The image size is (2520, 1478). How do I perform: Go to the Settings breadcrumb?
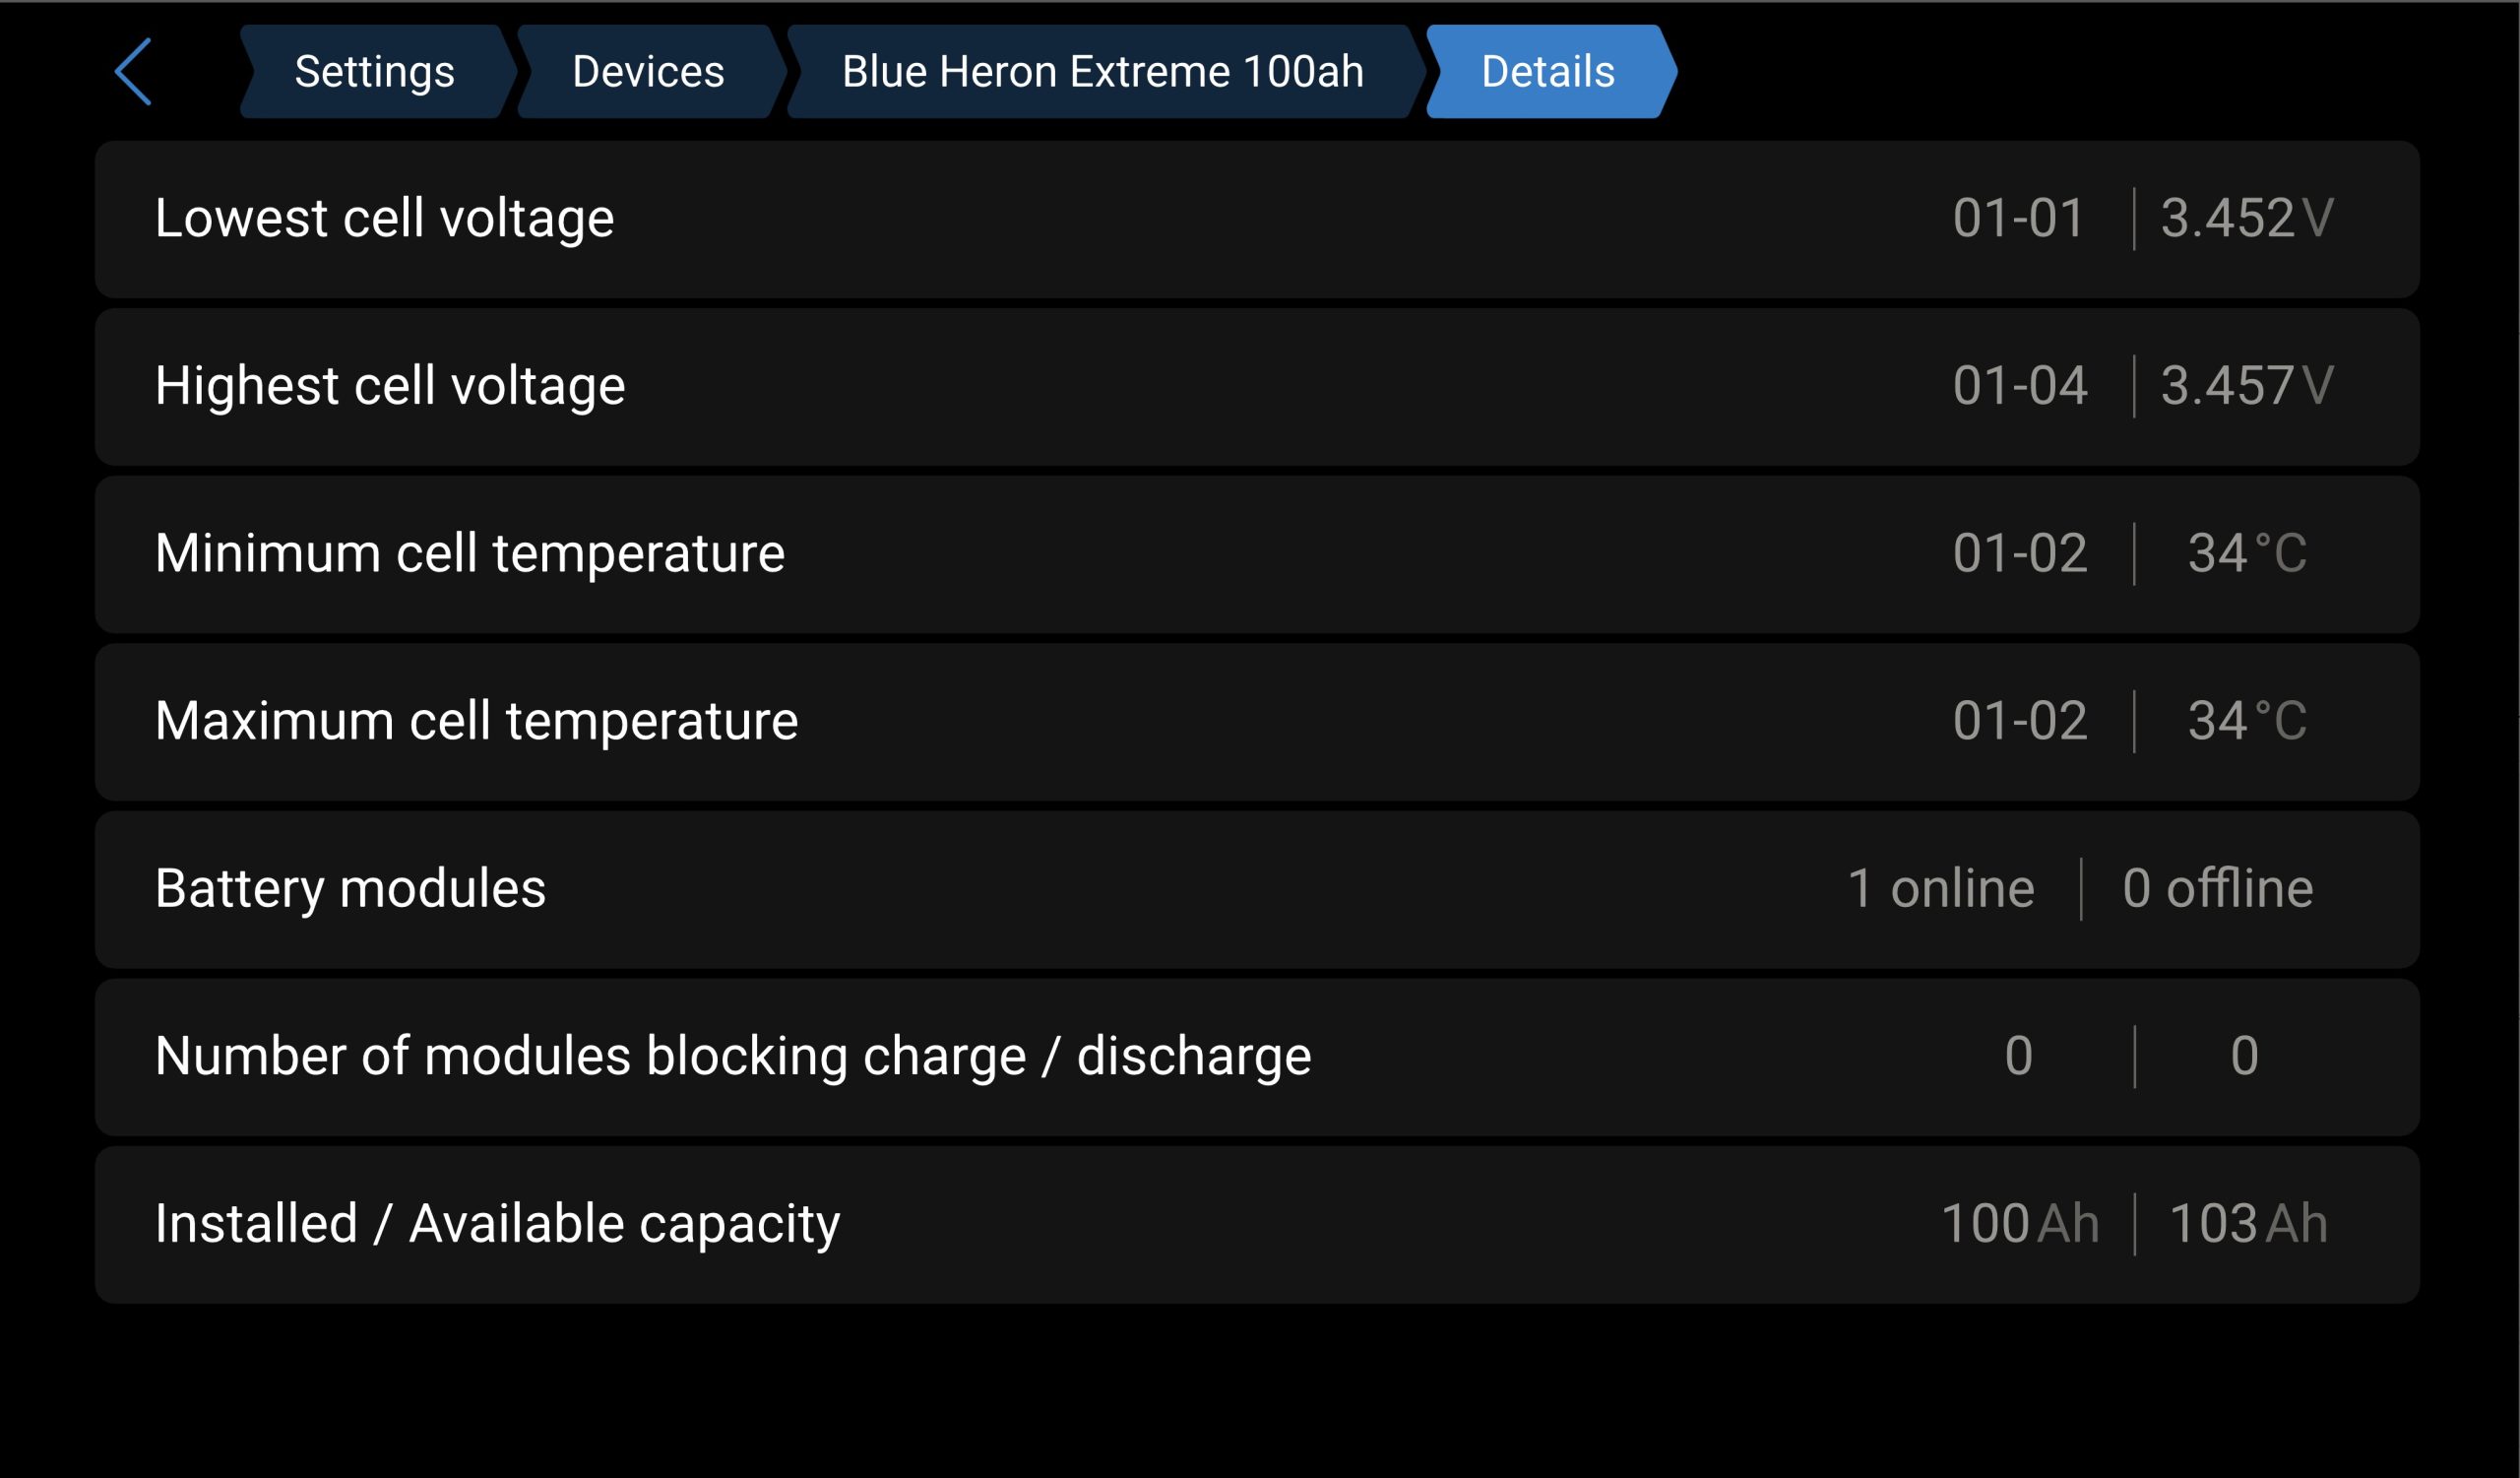tap(374, 72)
